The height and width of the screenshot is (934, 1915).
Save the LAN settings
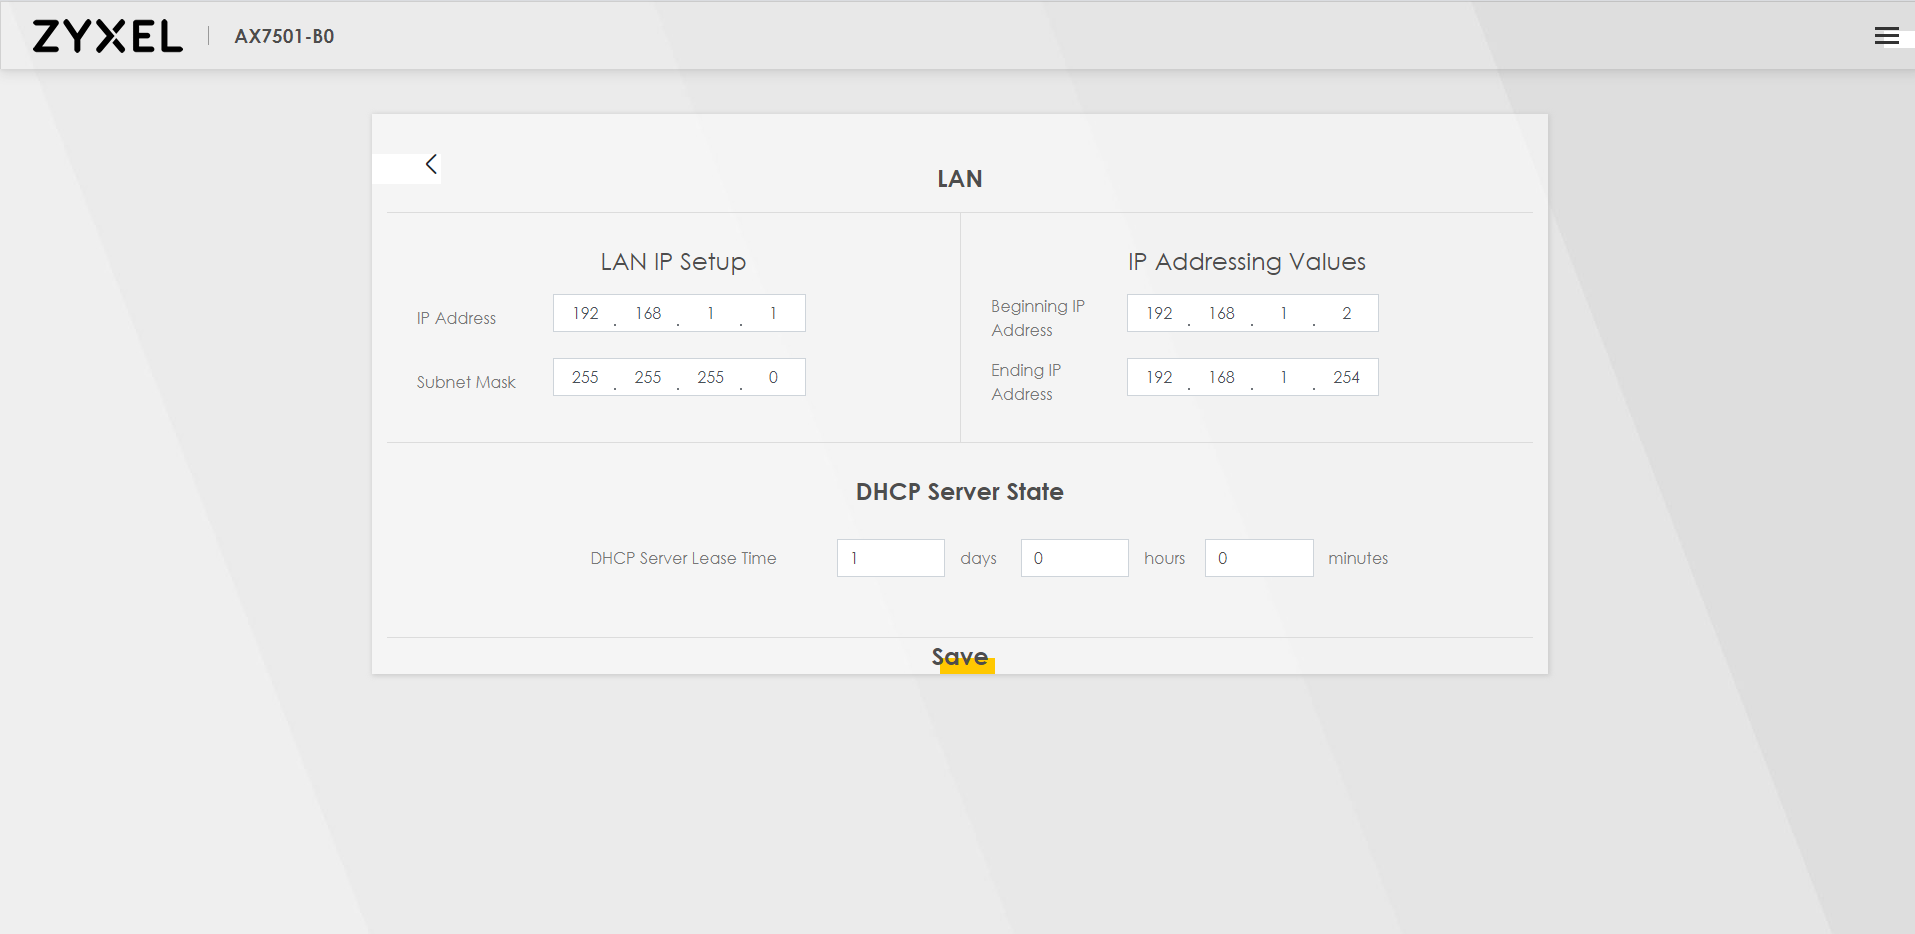click(x=960, y=657)
